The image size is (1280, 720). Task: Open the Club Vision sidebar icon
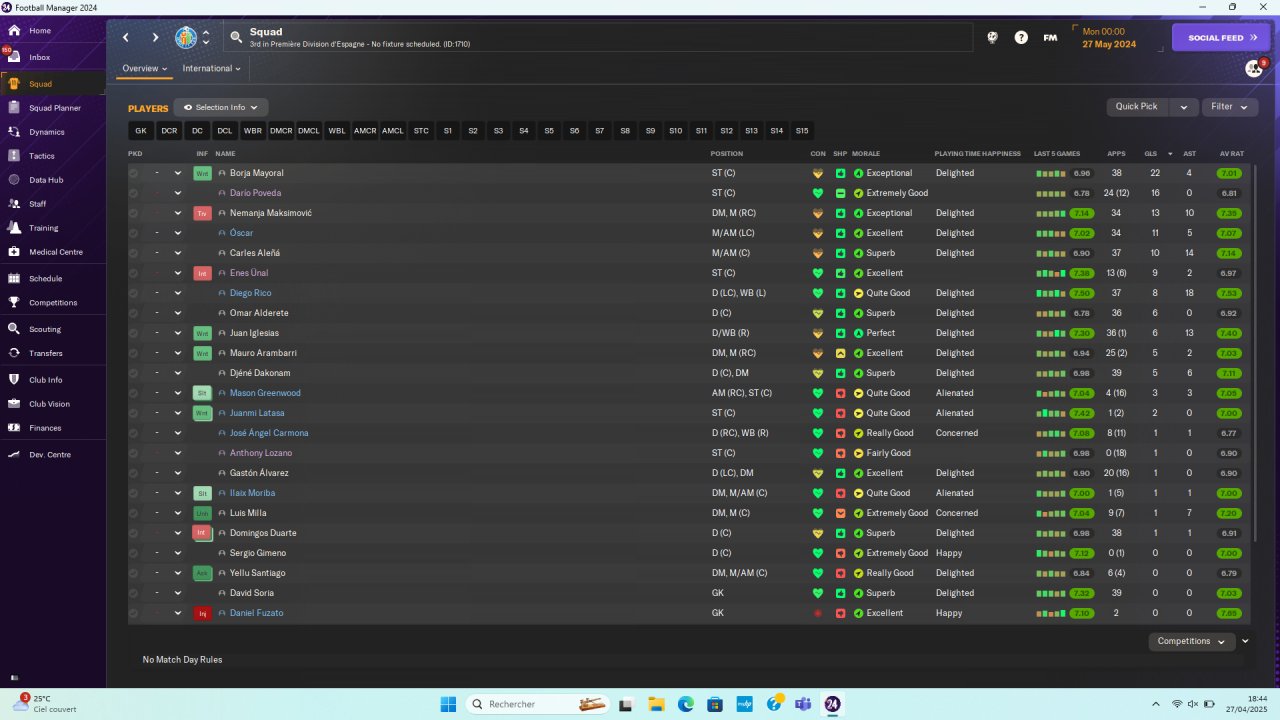click(14, 404)
